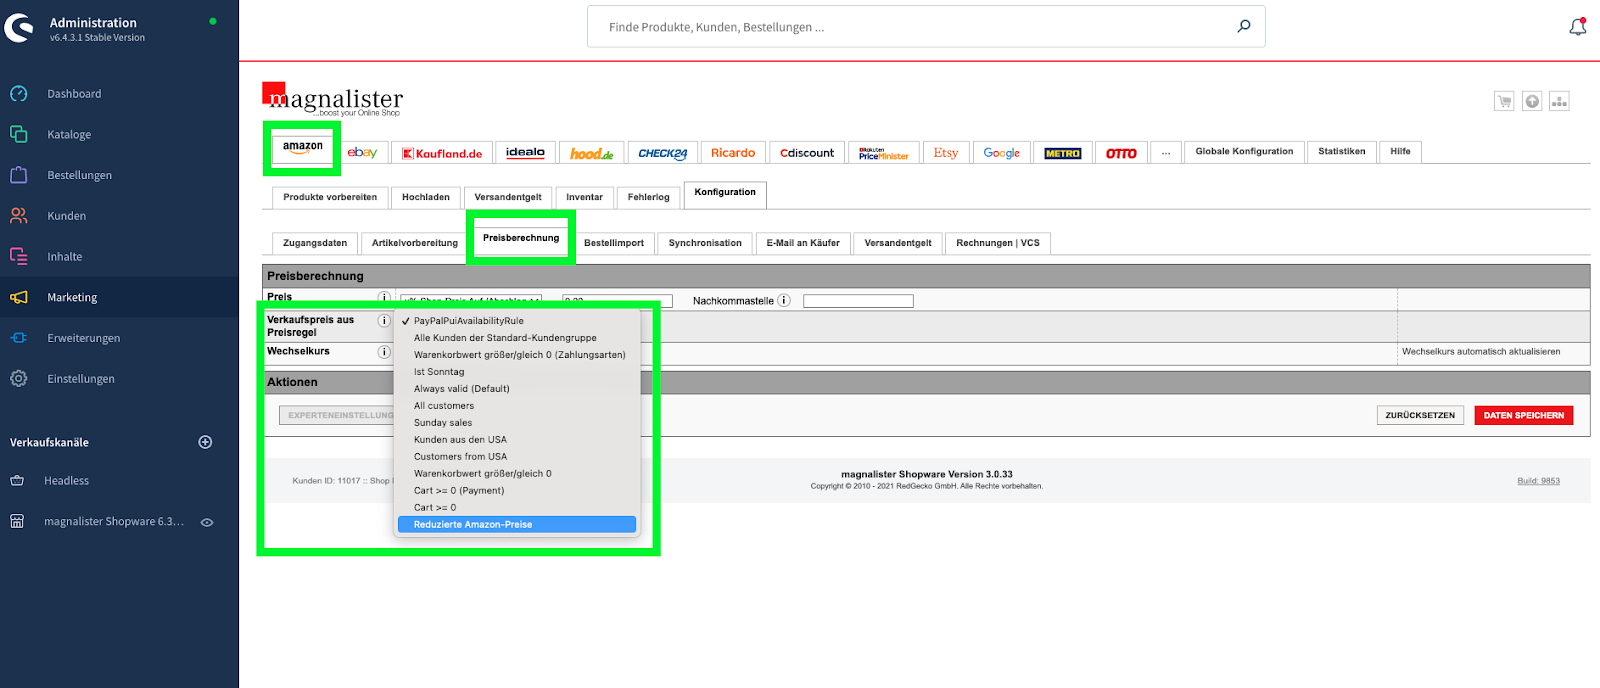Click the search magnifier icon
Image resolution: width=1600 pixels, height=688 pixels.
1244,26
